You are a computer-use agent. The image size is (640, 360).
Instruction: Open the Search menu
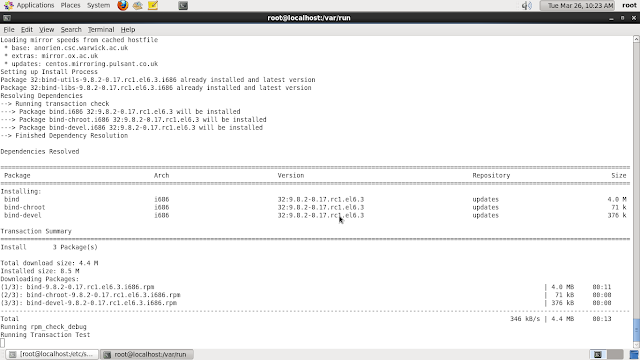pos(71,29)
